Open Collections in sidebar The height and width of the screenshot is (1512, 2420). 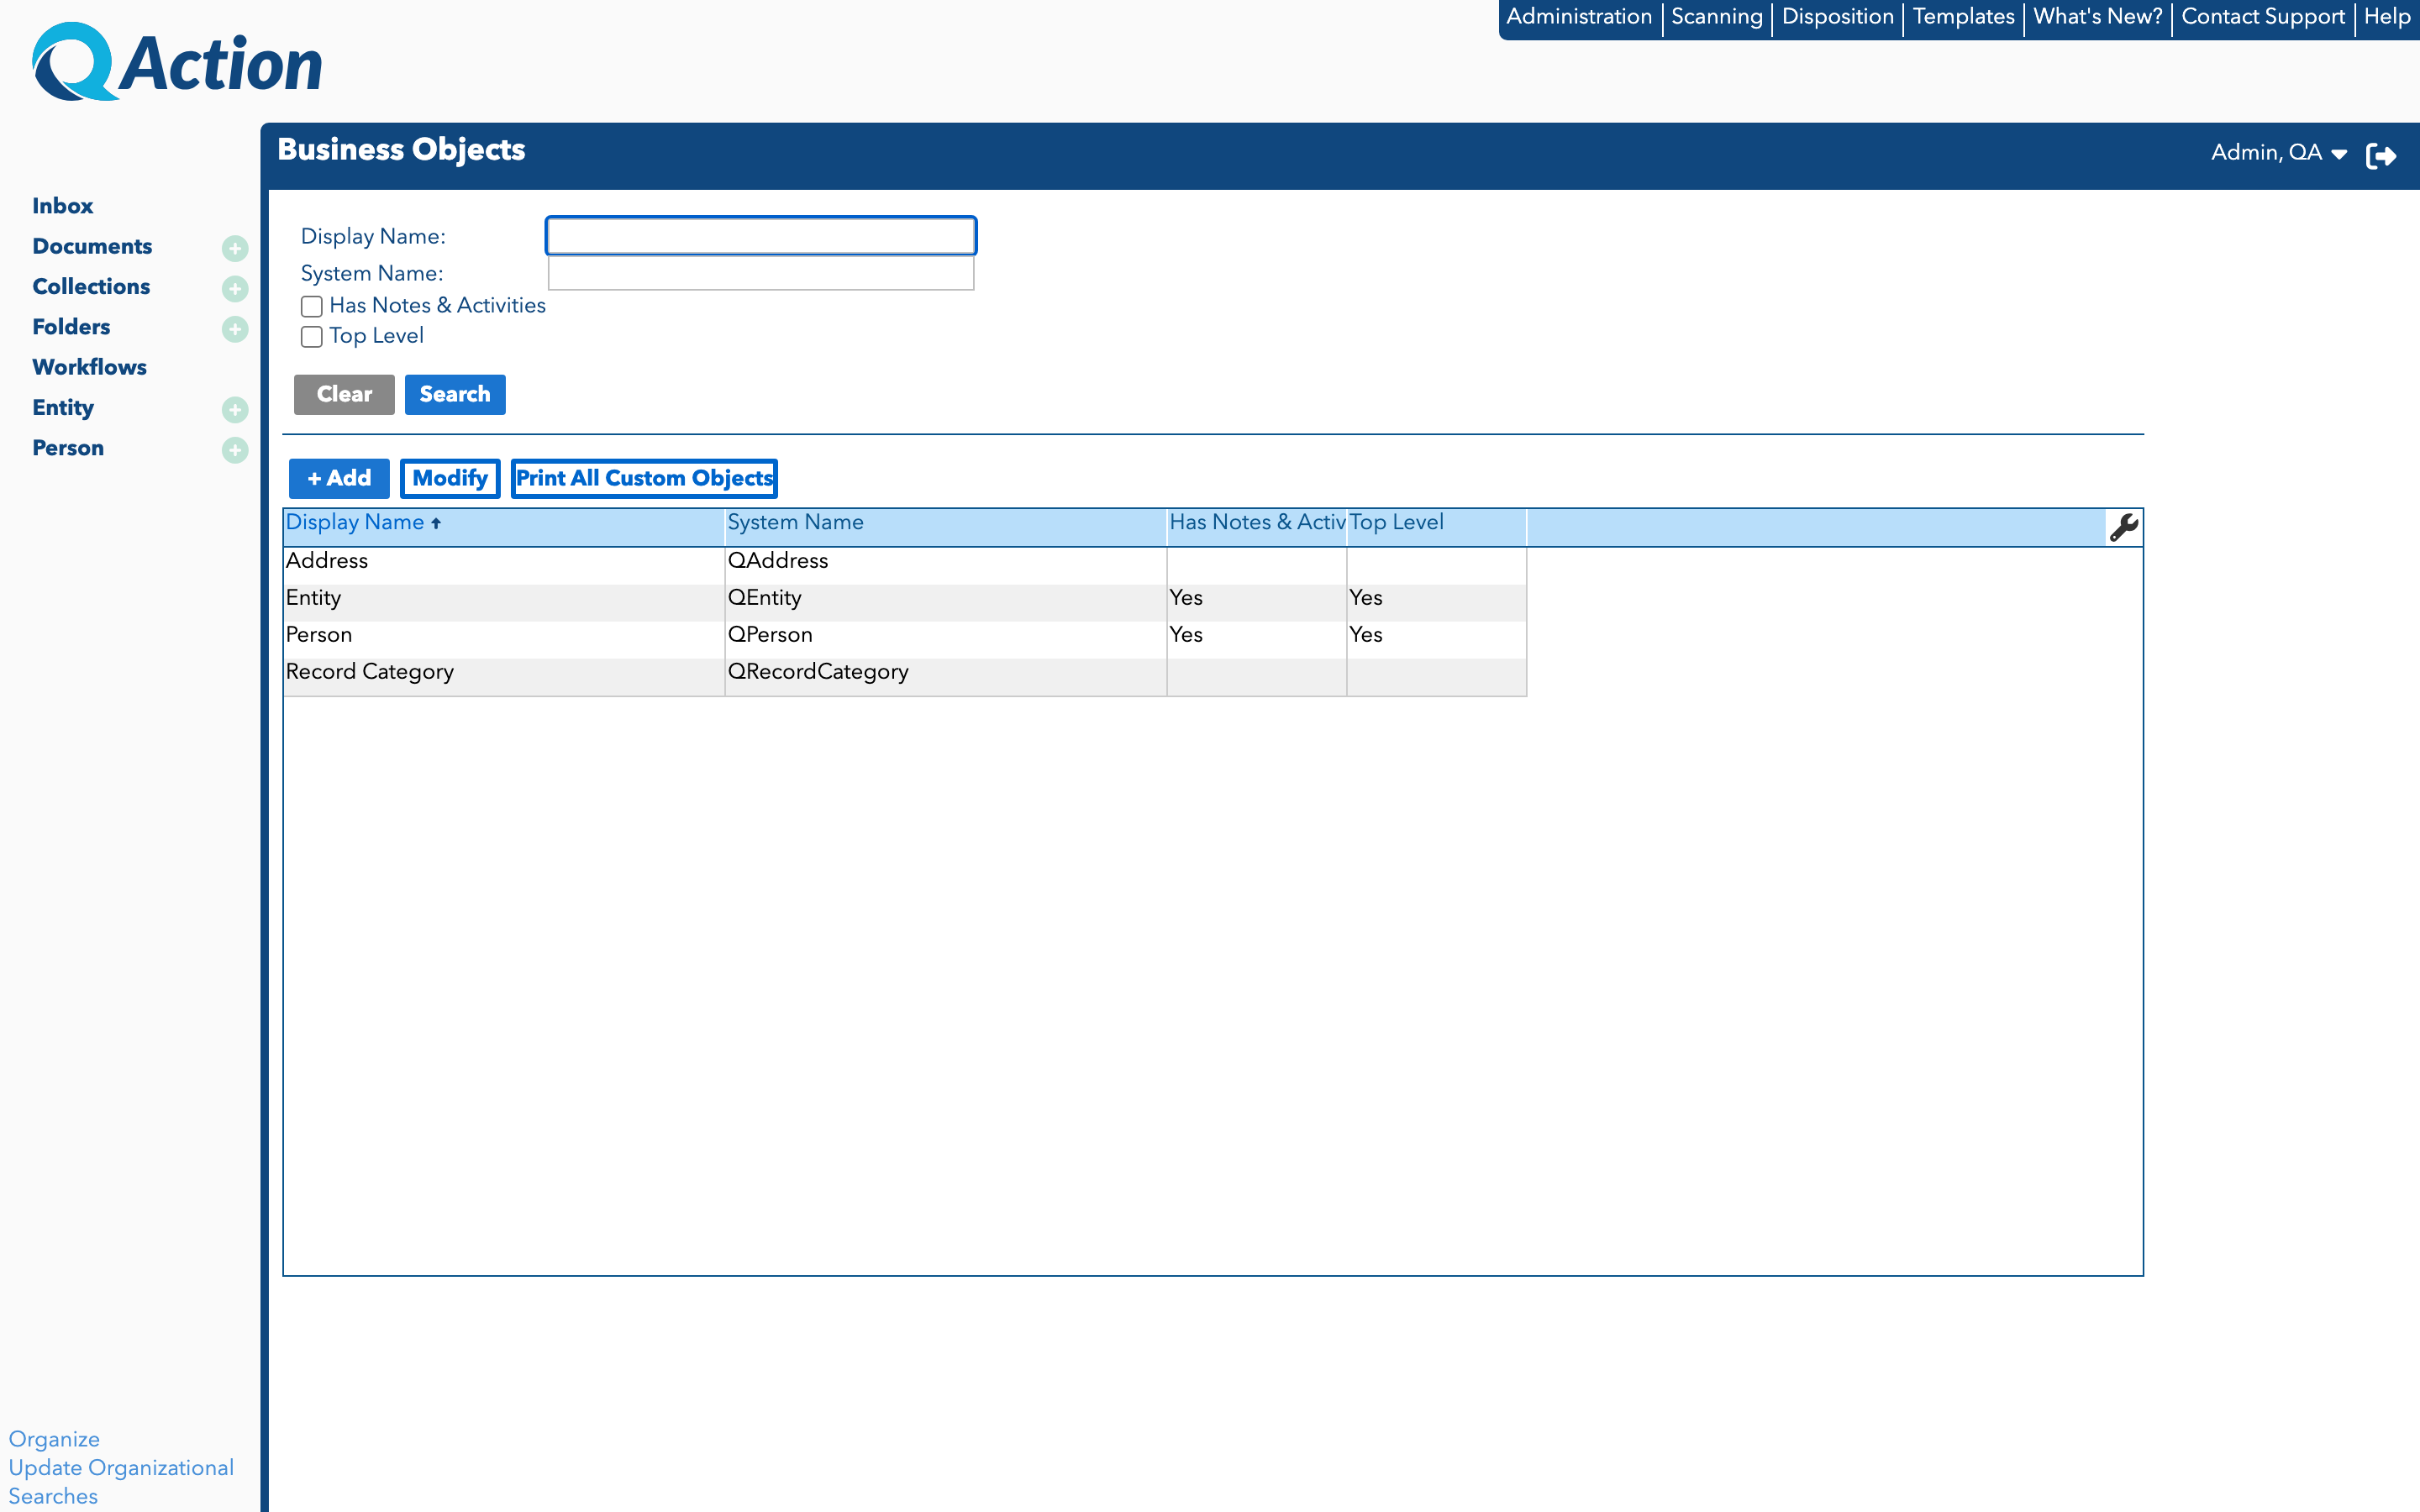tap(91, 286)
